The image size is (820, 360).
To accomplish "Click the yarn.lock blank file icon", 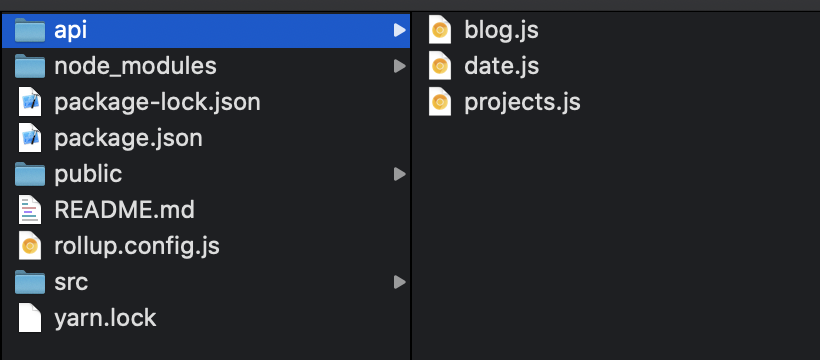I will pyautogui.click(x=30, y=318).
